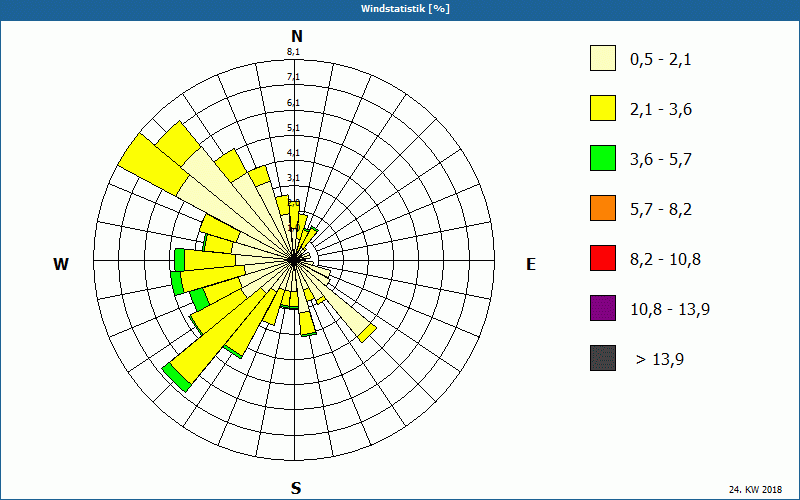Image resolution: width=800 pixels, height=500 pixels.
Task: Click the "24. KW 2018" date label
Action: point(755,490)
